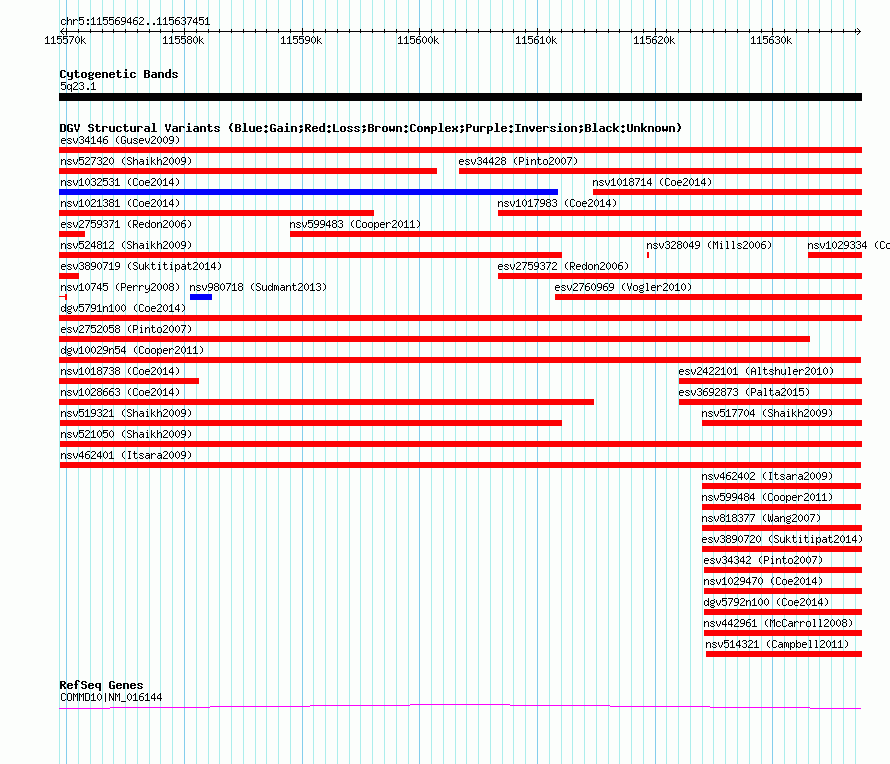This screenshot has width=890, height=764.
Task: Click nsv599484 (Cooper2011) label
Action: click(x=767, y=497)
